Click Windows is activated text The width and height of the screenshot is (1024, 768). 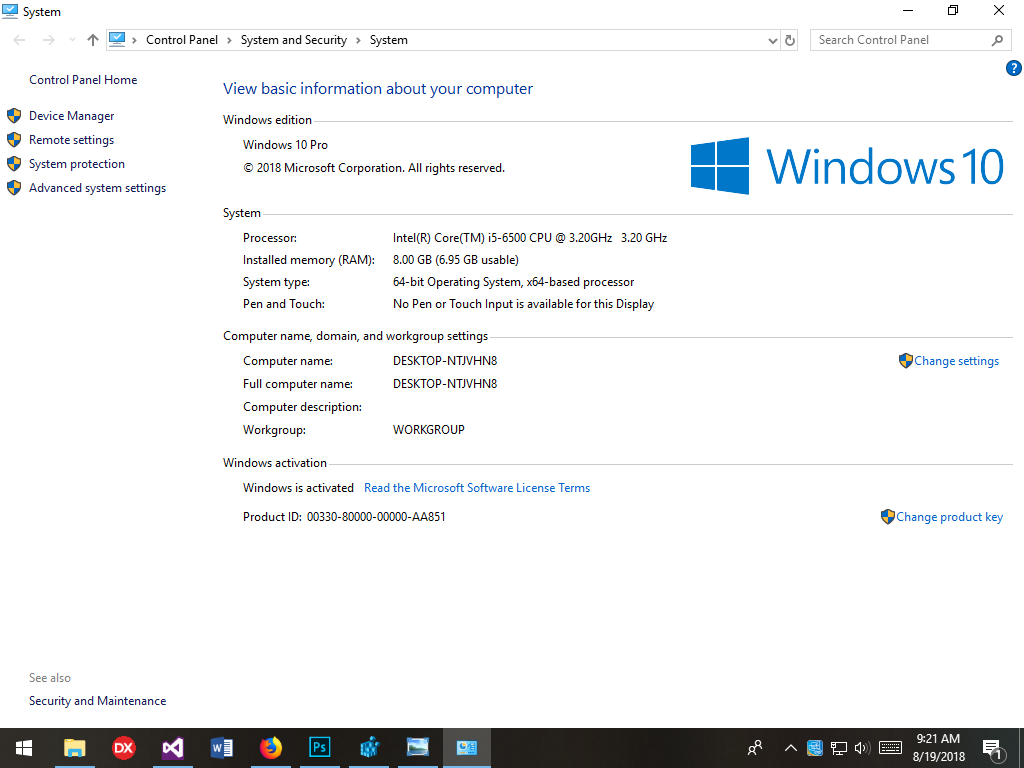298,488
